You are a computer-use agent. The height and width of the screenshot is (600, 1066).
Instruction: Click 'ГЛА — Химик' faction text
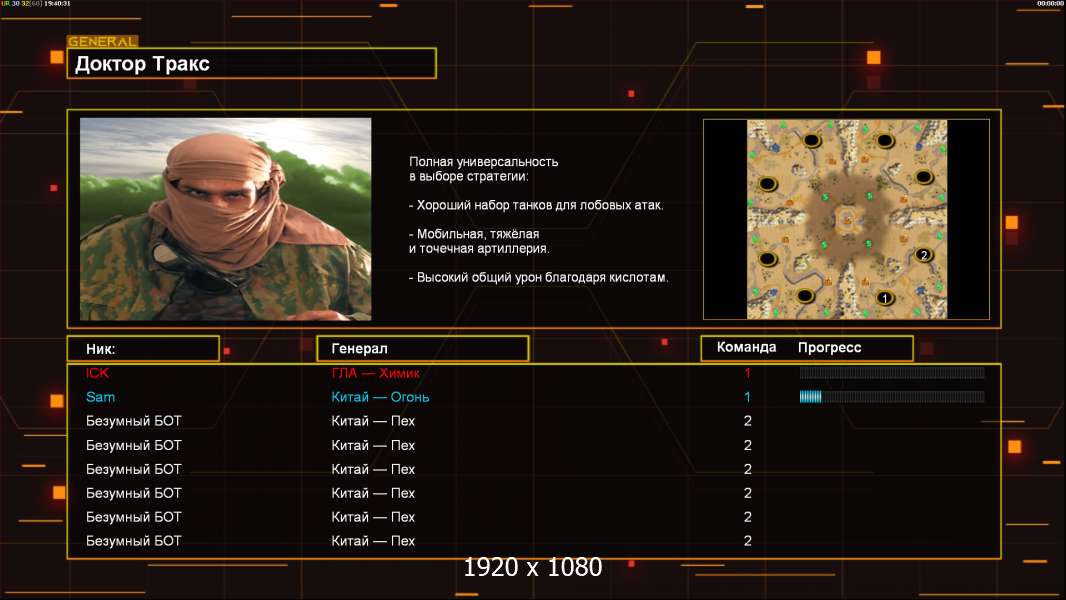[x=375, y=373]
